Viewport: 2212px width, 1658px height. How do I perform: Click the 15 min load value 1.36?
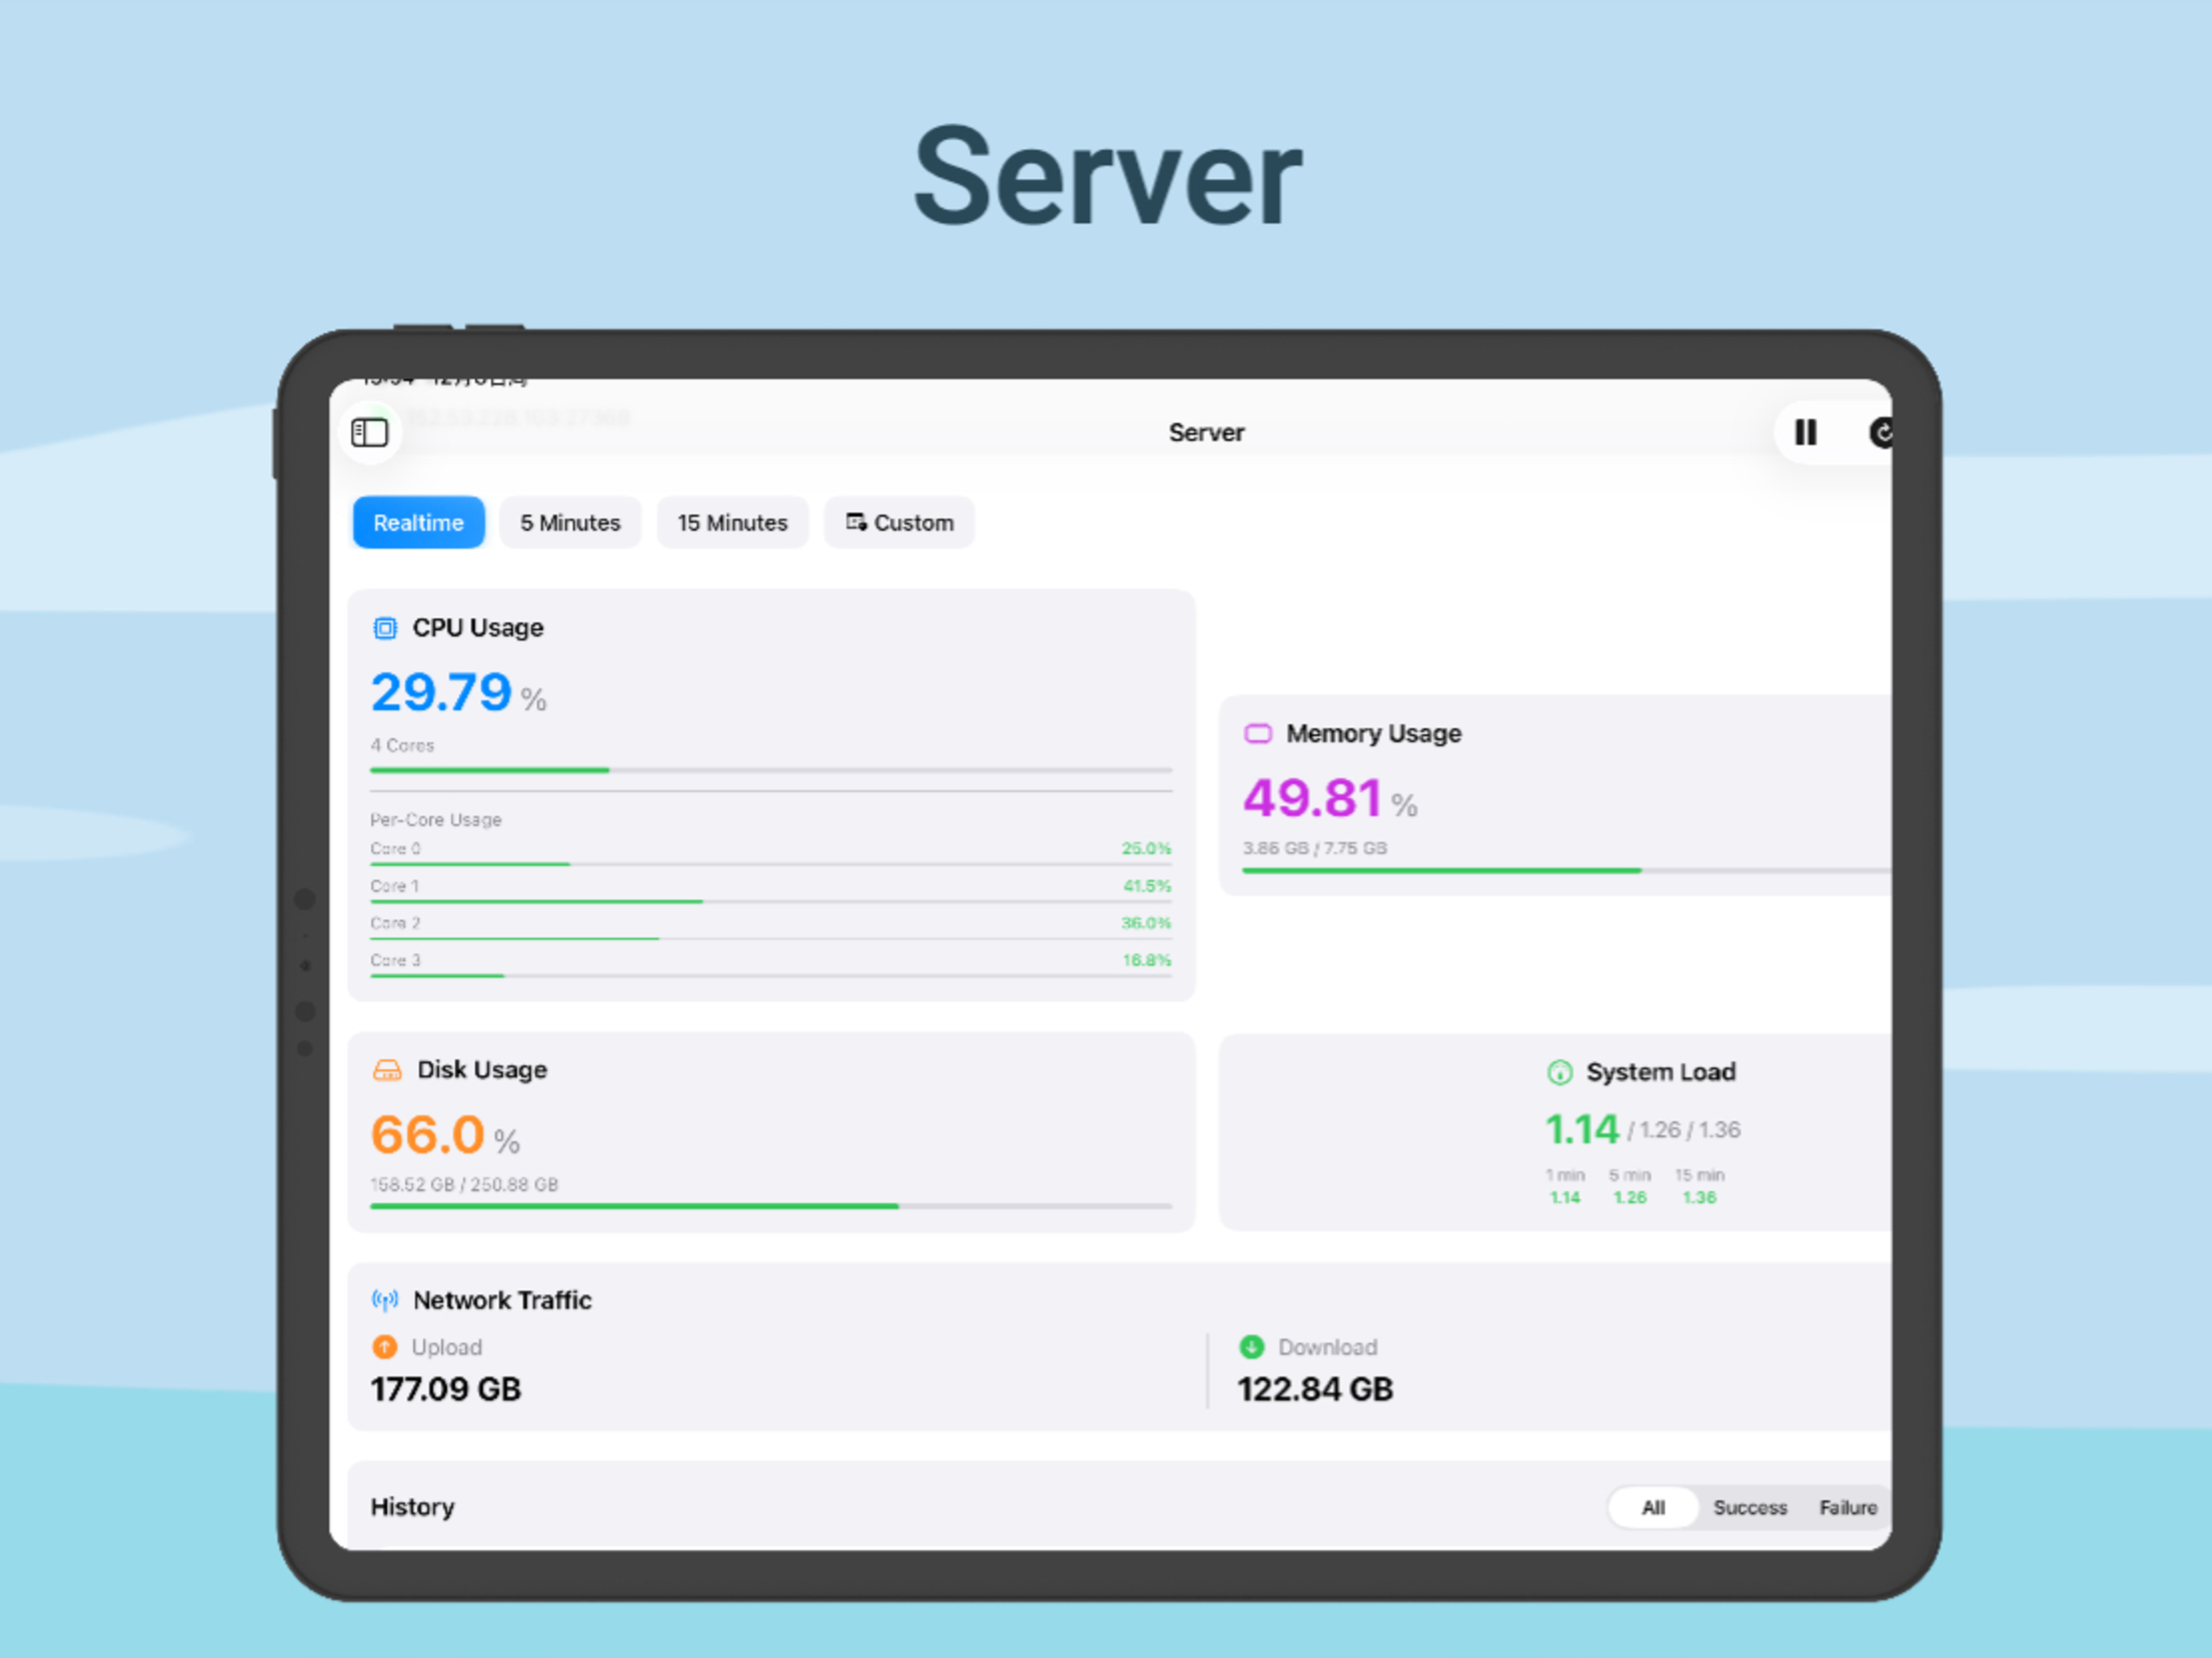click(x=1699, y=1197)
